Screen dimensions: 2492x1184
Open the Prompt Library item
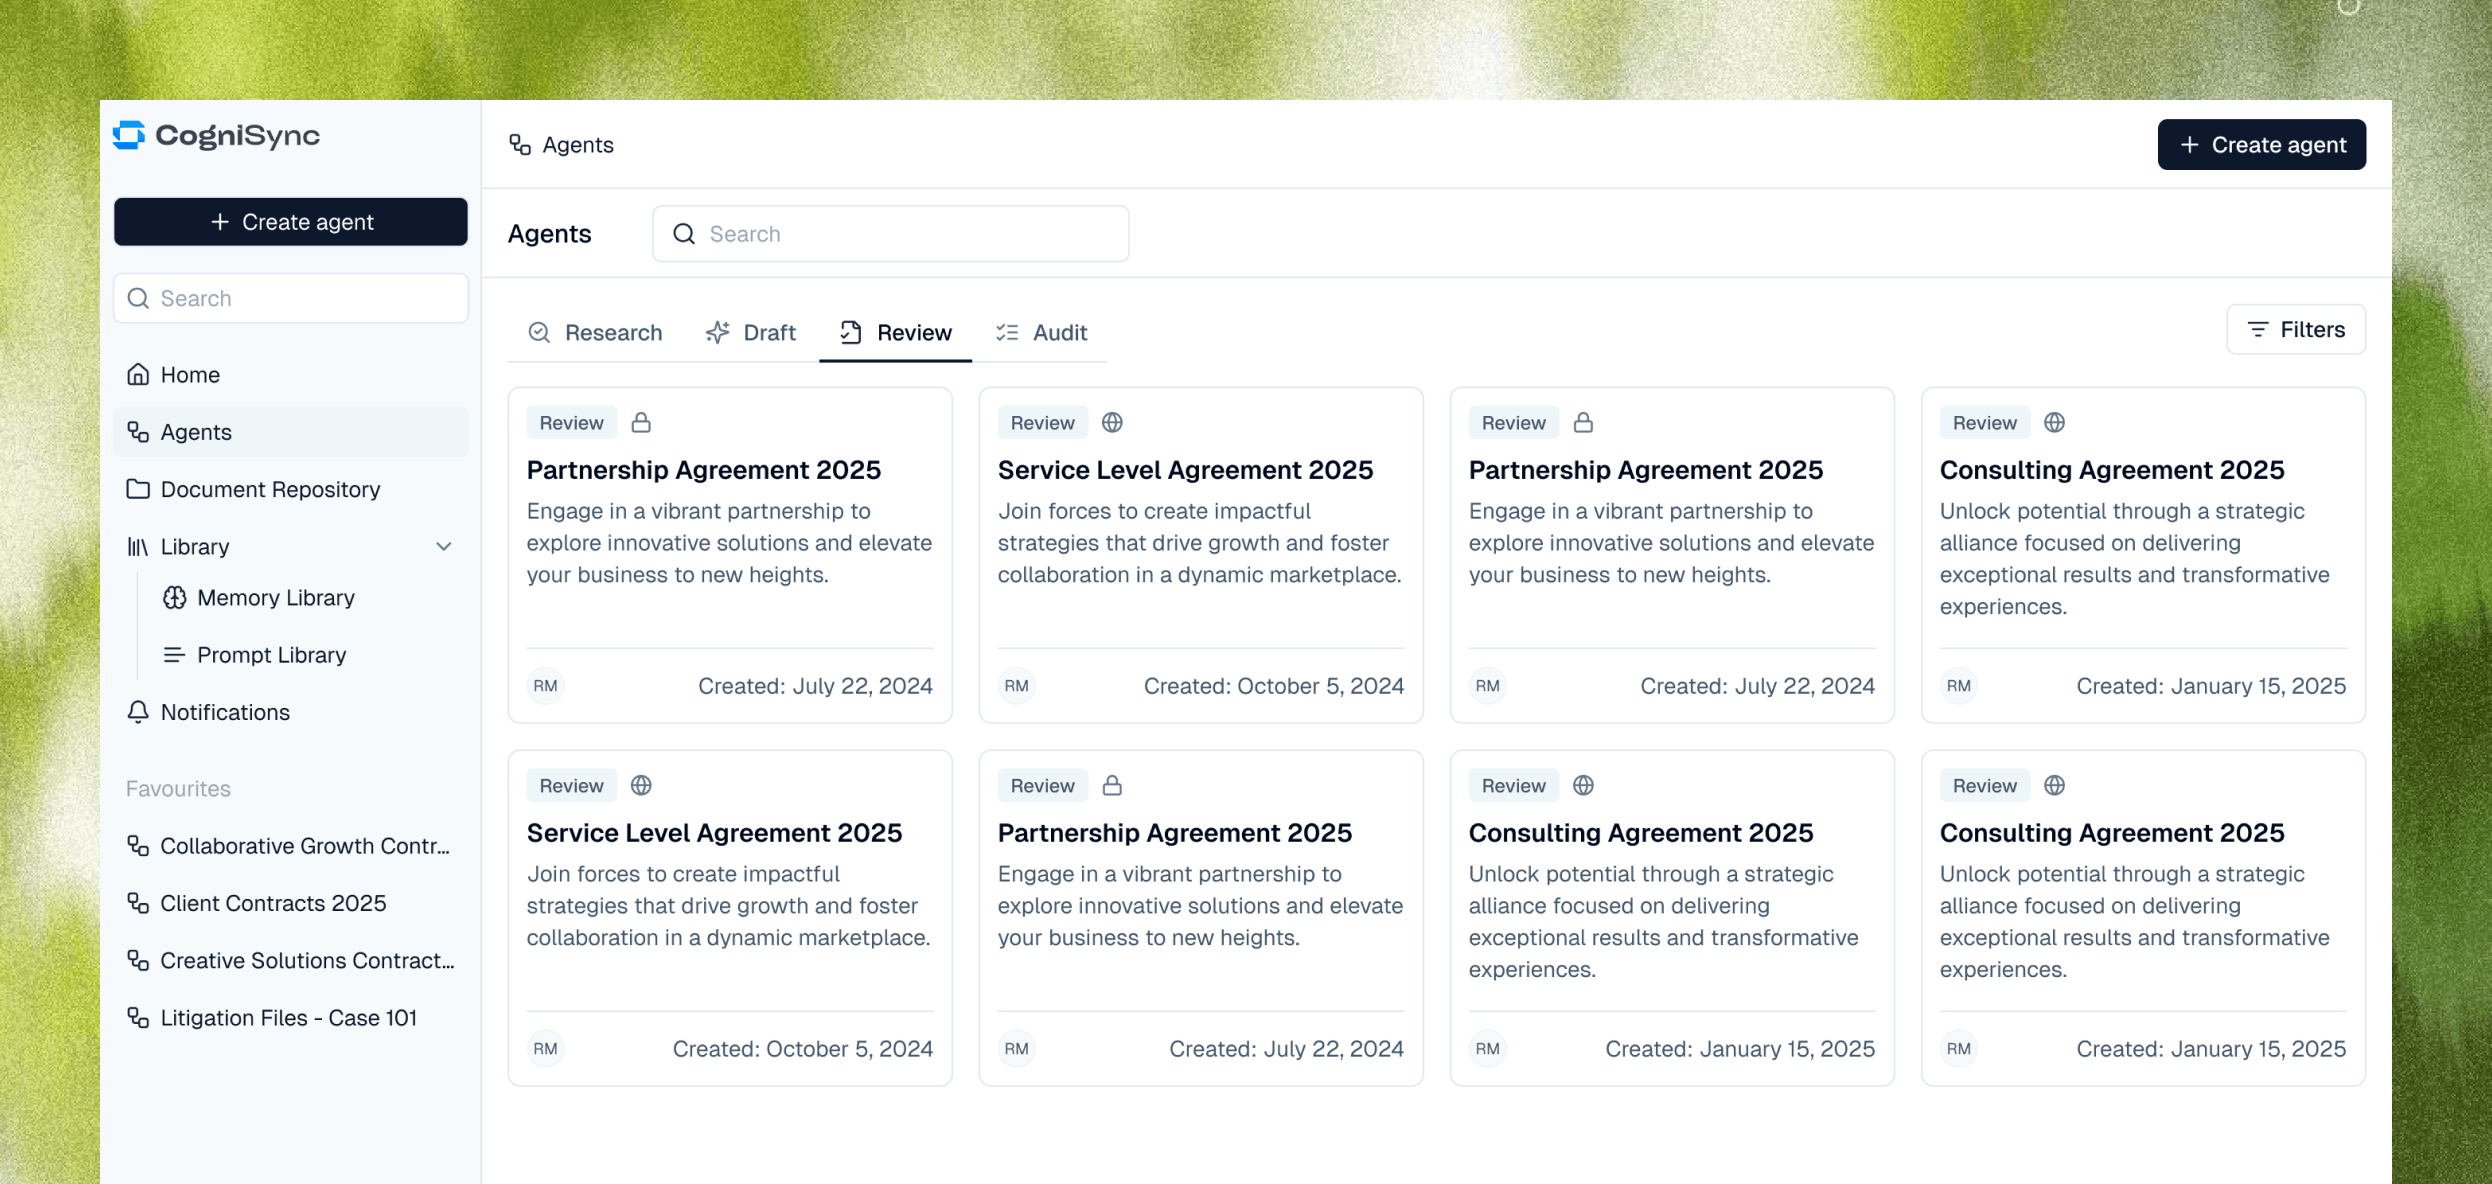click(271, 655)
